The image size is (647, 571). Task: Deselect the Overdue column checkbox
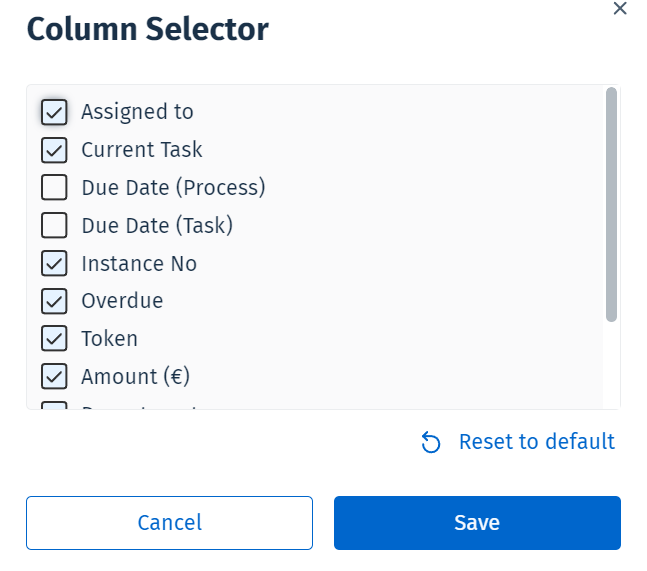click(x=54, y=301)
